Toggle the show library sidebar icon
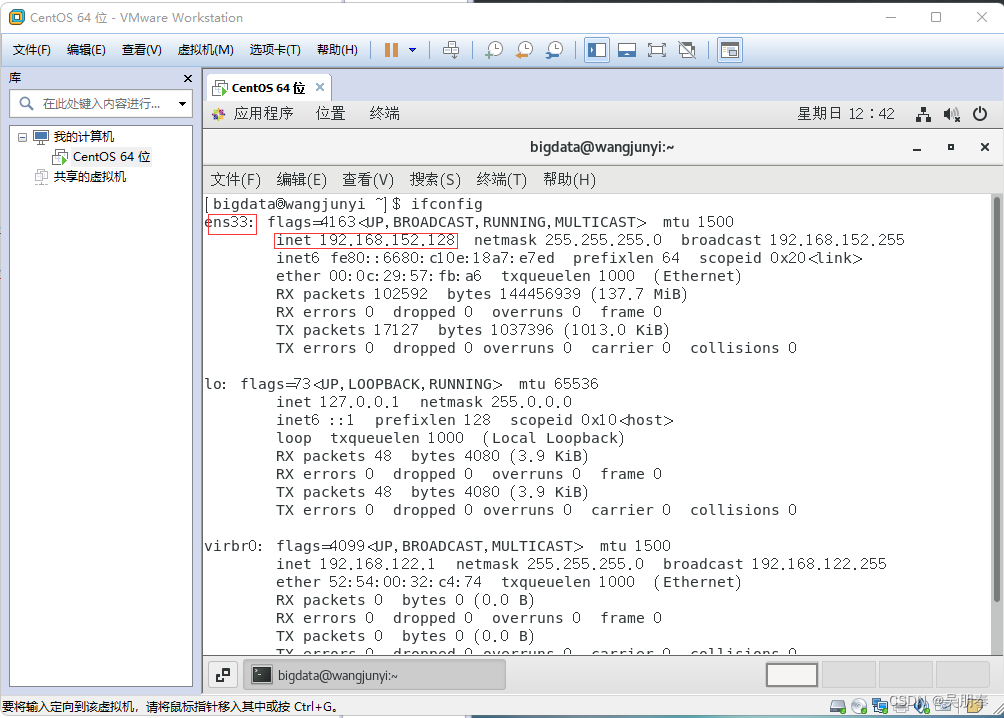This screenshot has width=1004, height=718. pyautogui.click(x=597, y=50)
